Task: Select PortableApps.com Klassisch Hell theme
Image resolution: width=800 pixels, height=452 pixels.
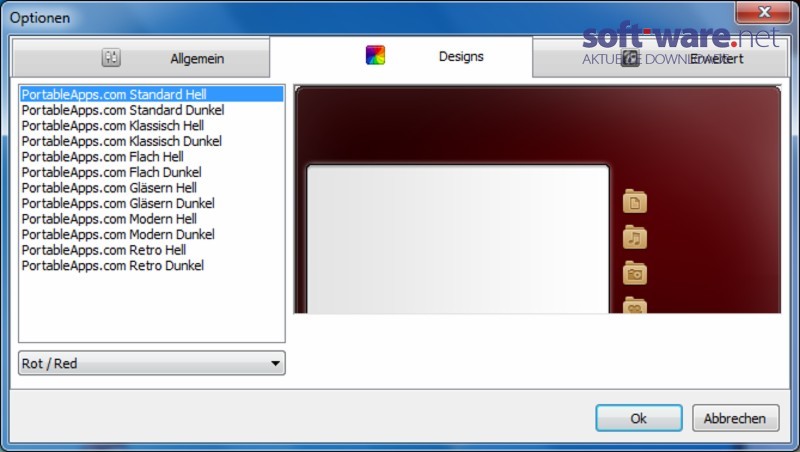Action: pyautogui.click(x=152, y=125)
